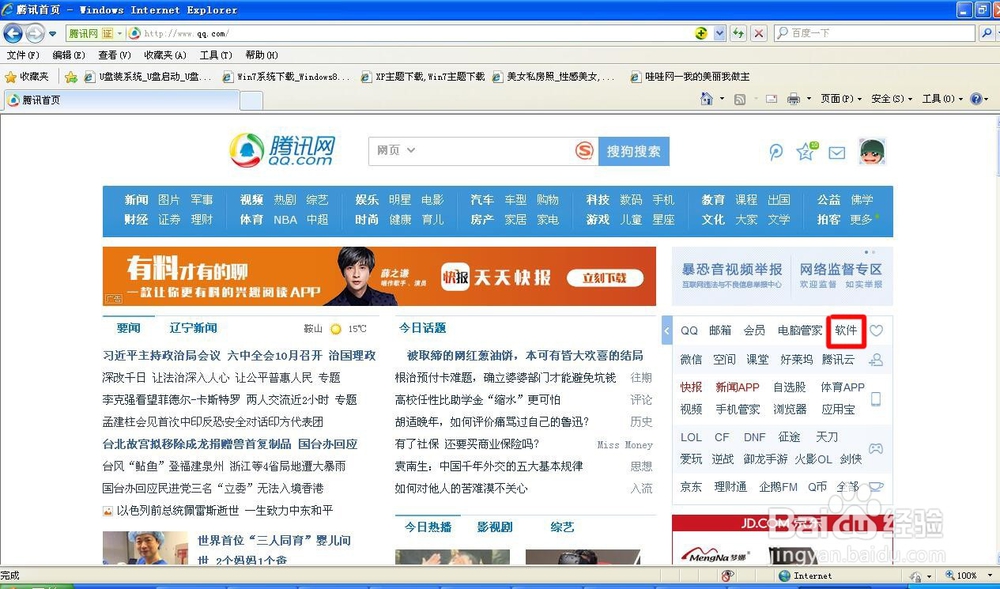This screenshot has height=589, width=1000.
Task: Click the magnifier search button in IE
Action: [987, 33]
